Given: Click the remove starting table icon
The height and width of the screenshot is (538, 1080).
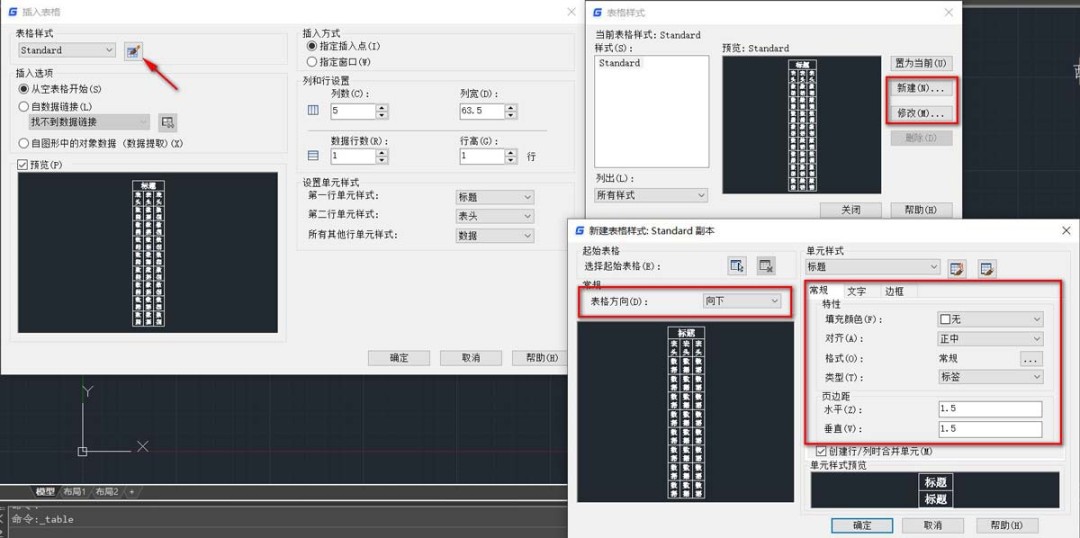Looking at the screenshot, I should [x=765, y=266].
